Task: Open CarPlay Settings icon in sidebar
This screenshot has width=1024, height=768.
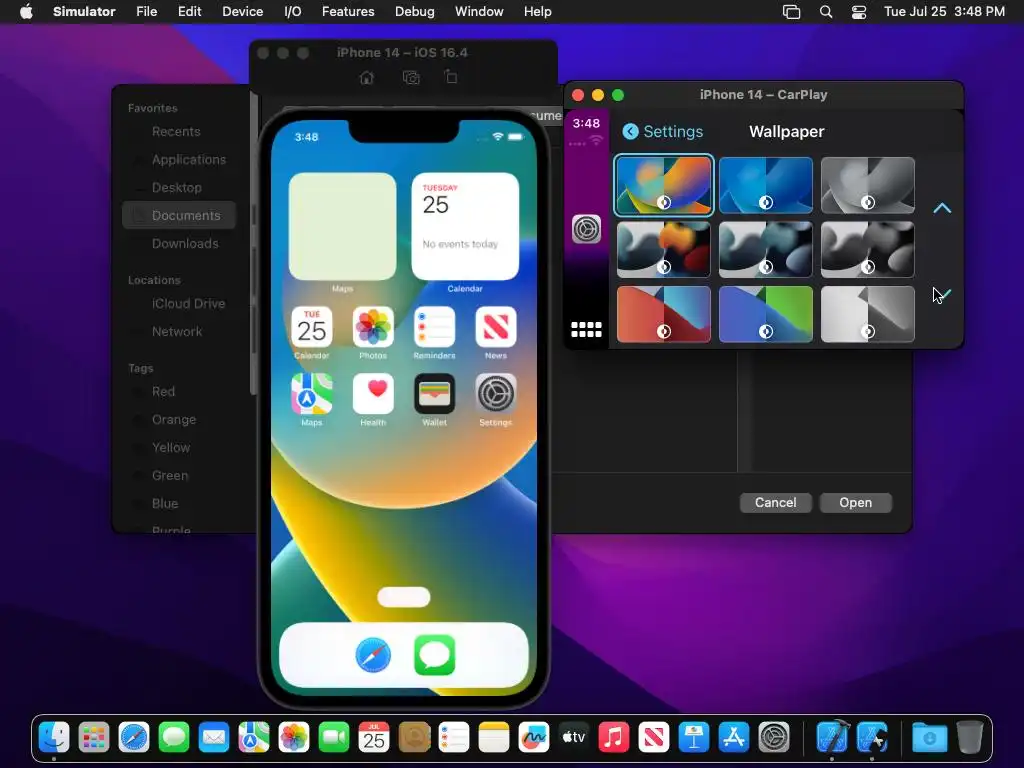Action: 586,229
